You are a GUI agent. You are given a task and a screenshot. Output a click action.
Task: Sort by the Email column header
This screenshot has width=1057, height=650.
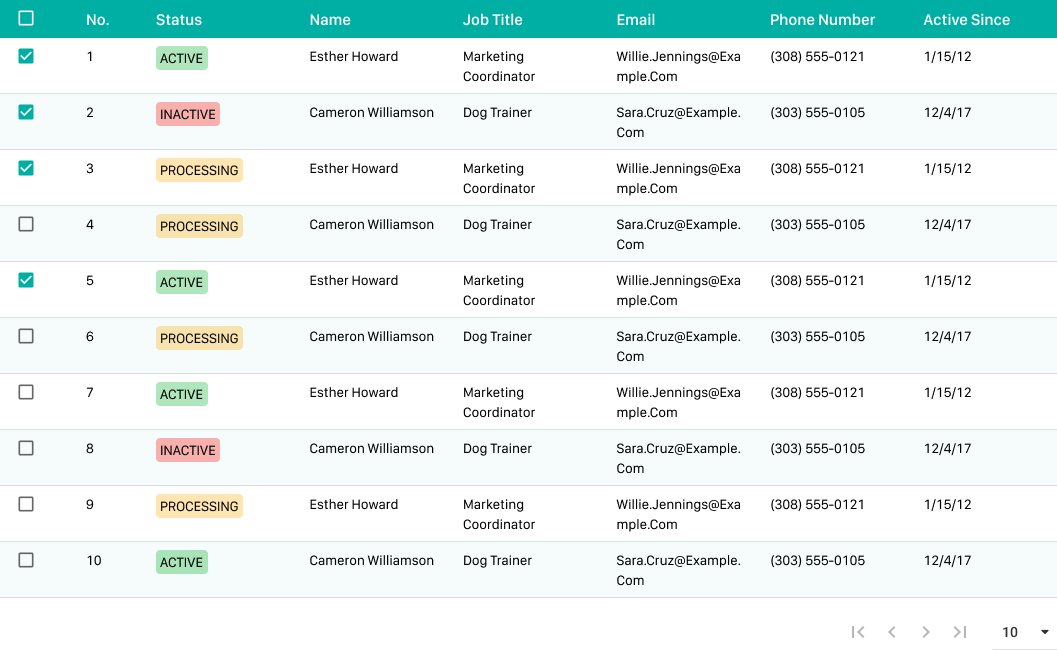tap(636, 20)
